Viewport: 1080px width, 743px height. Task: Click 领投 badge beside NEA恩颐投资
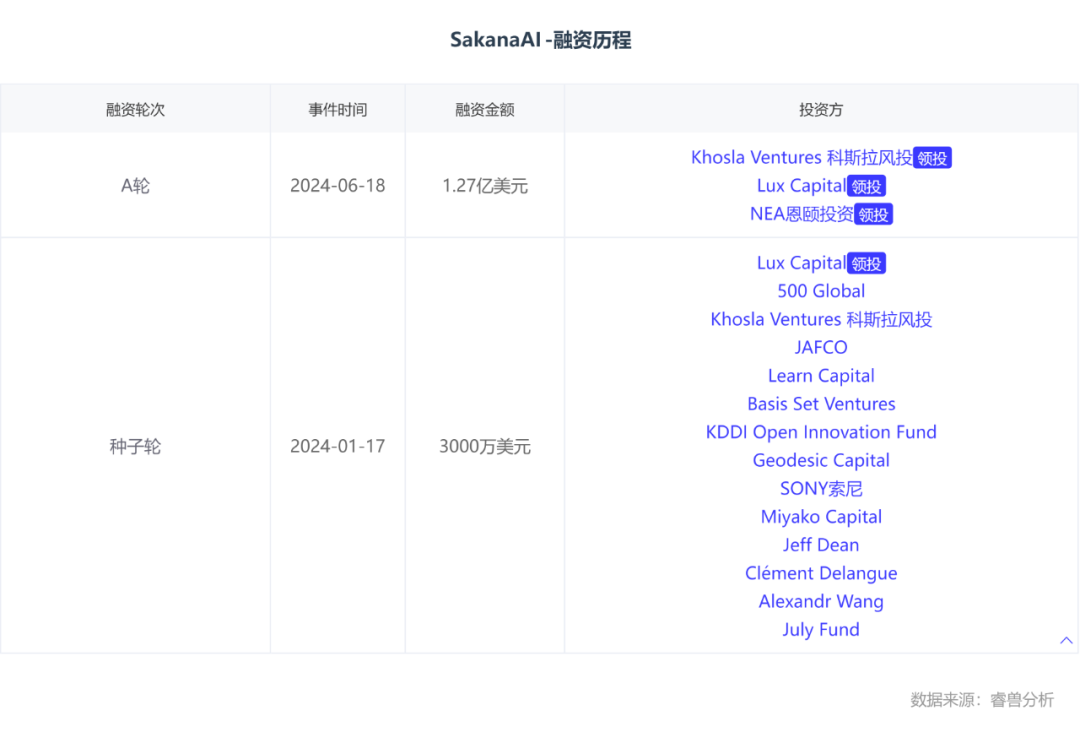(x=873, y=214)
